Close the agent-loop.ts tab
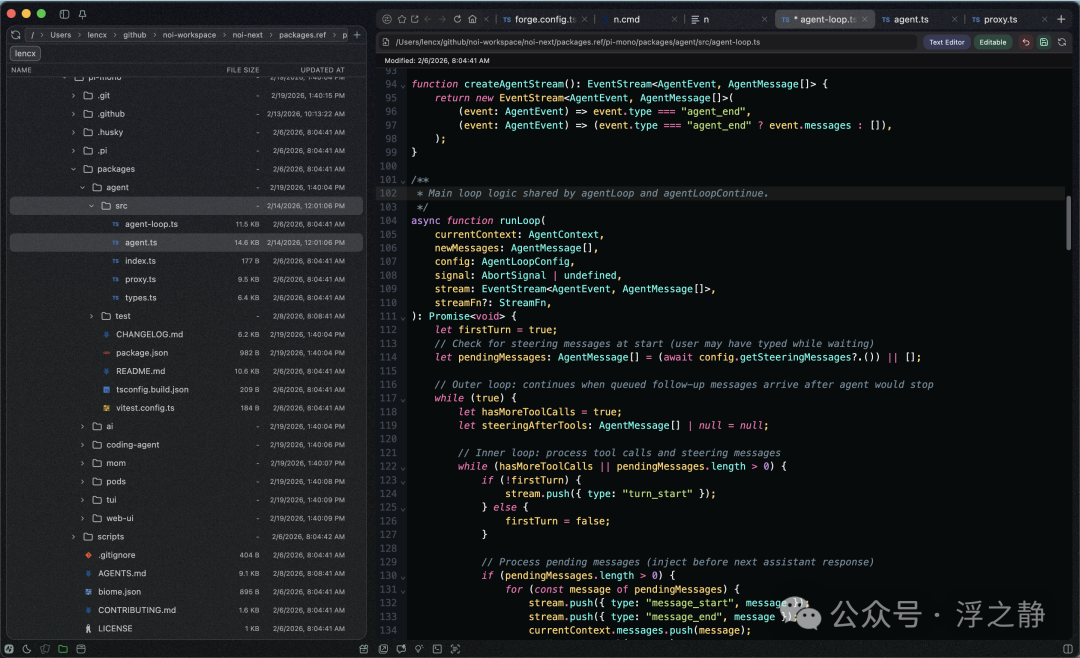The image size is (1080, 658). [864, 19]
